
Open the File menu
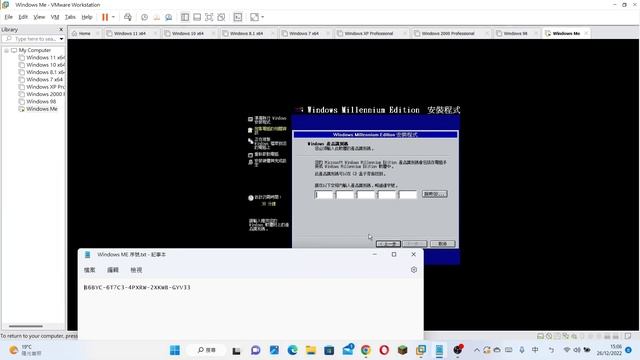(x=9, y=17)
